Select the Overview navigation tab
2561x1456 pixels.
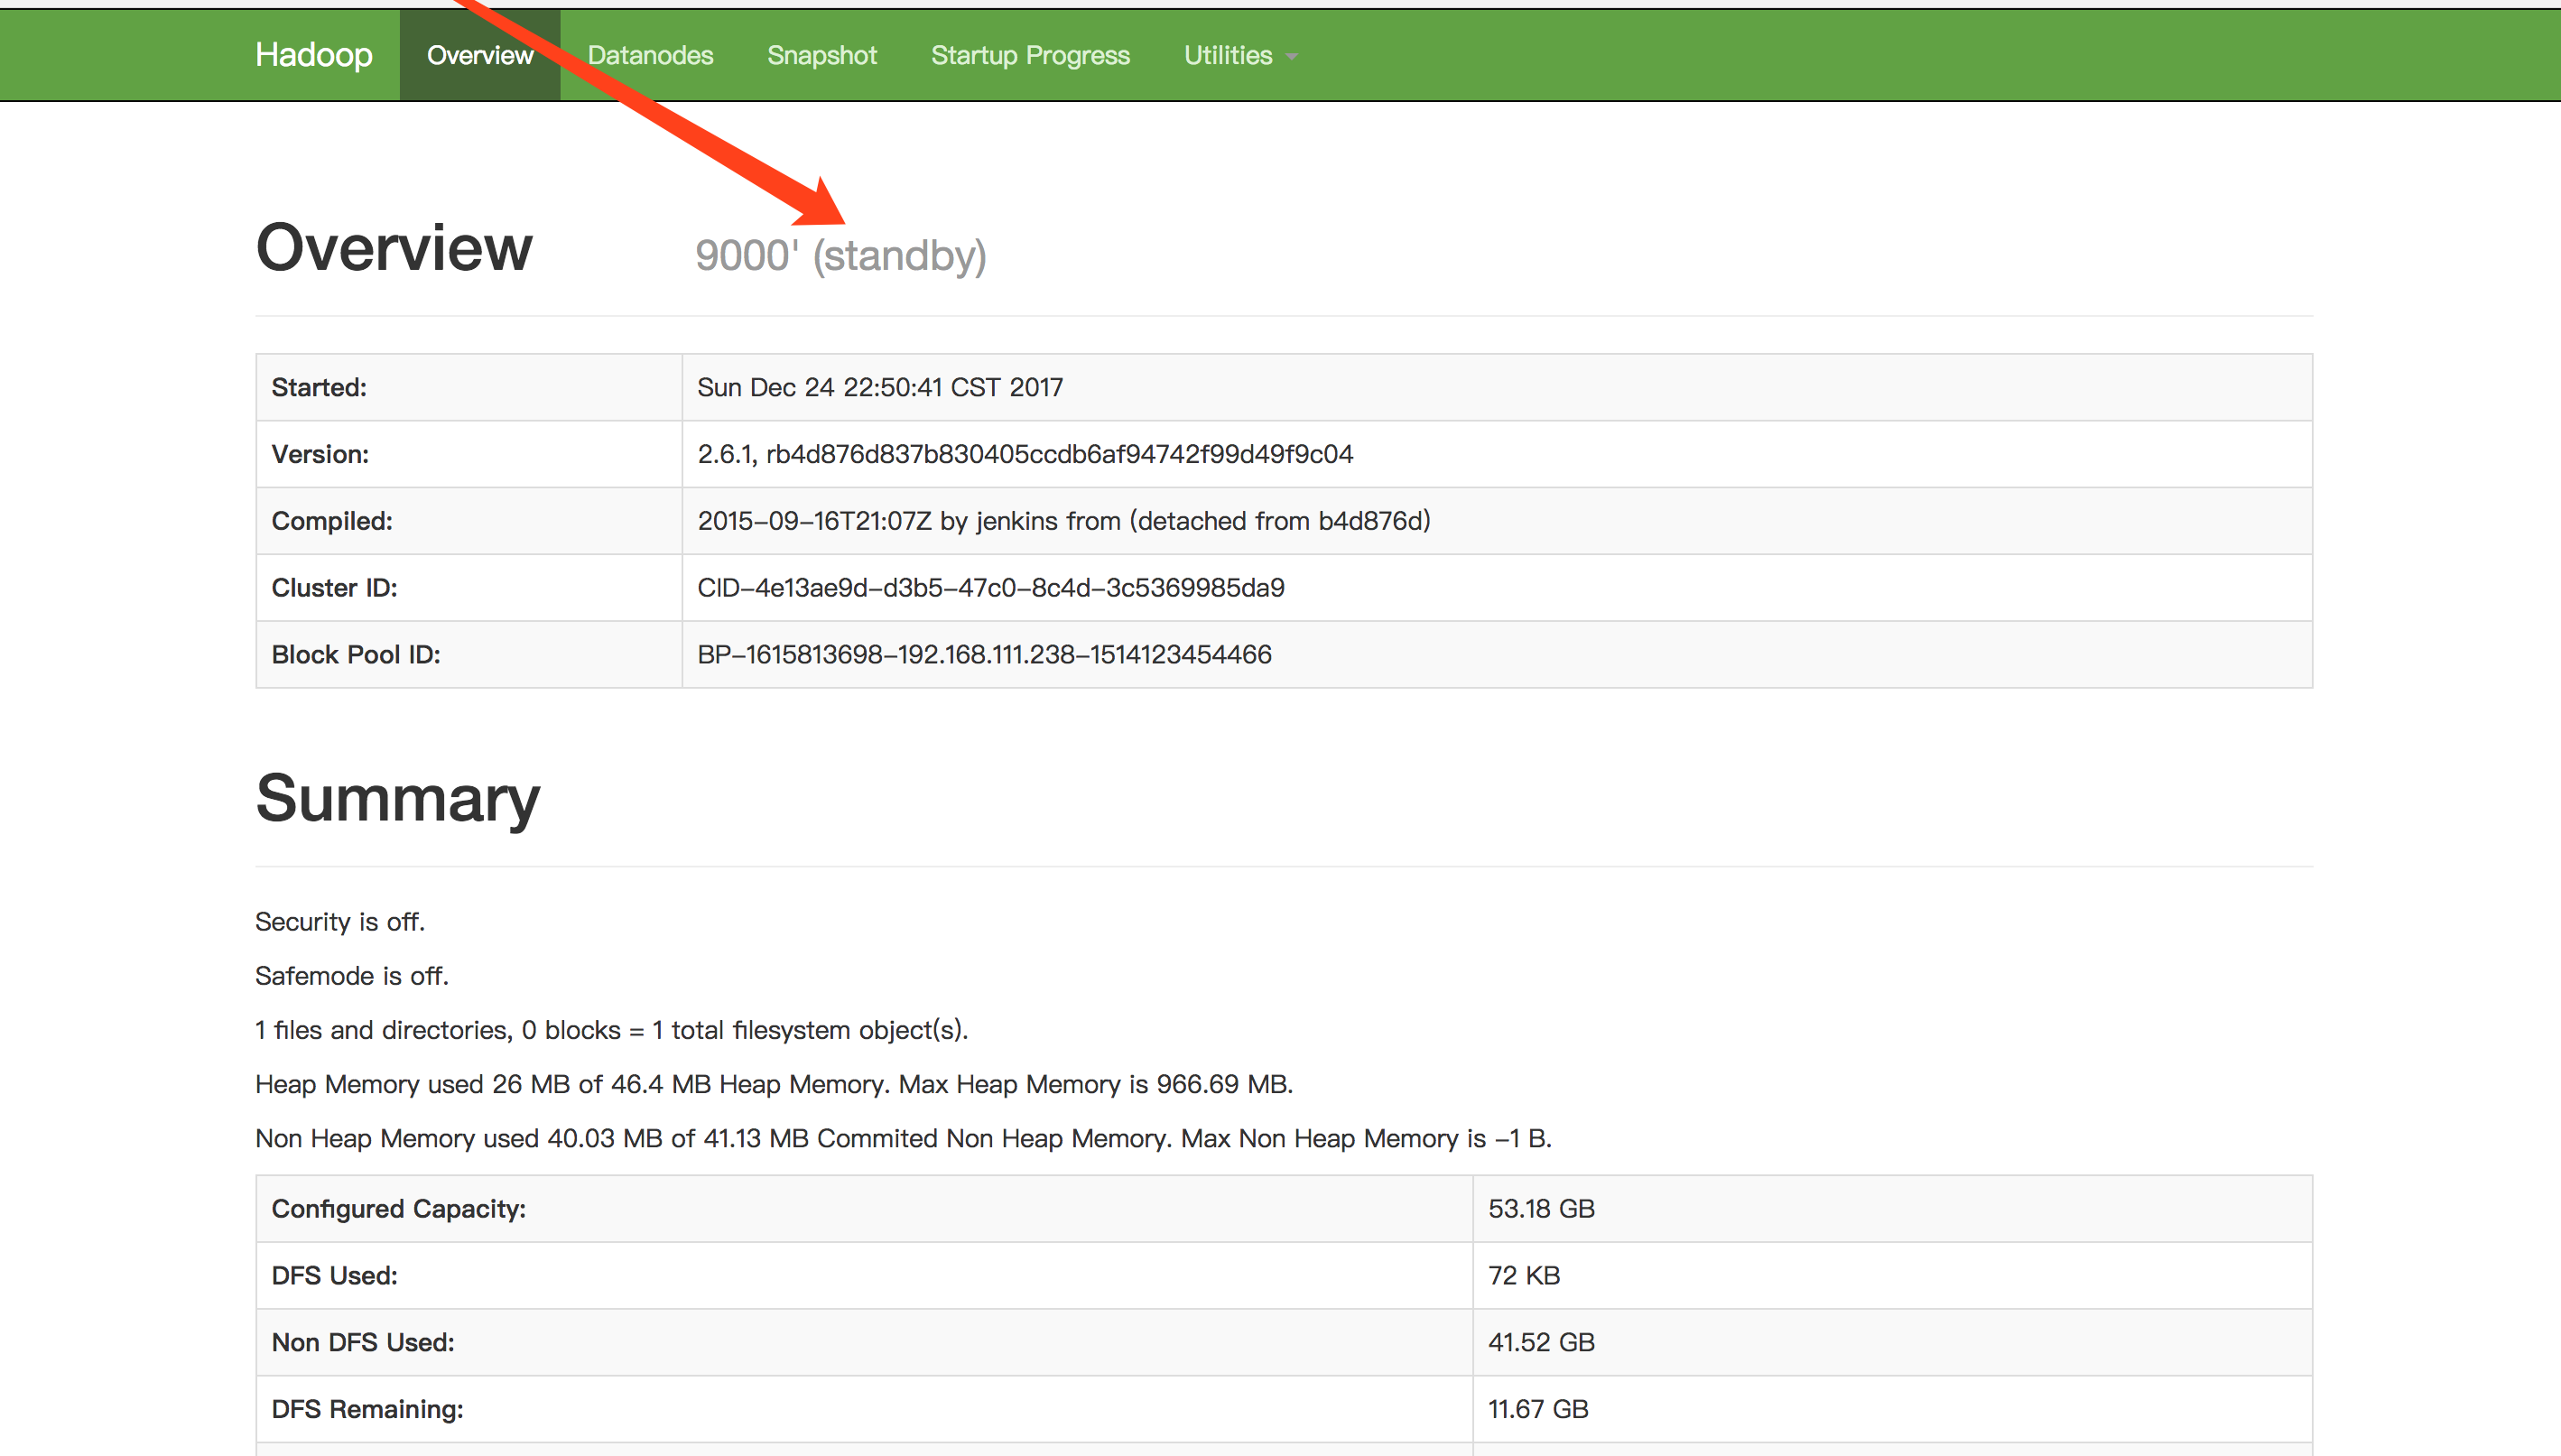(480, 55)
